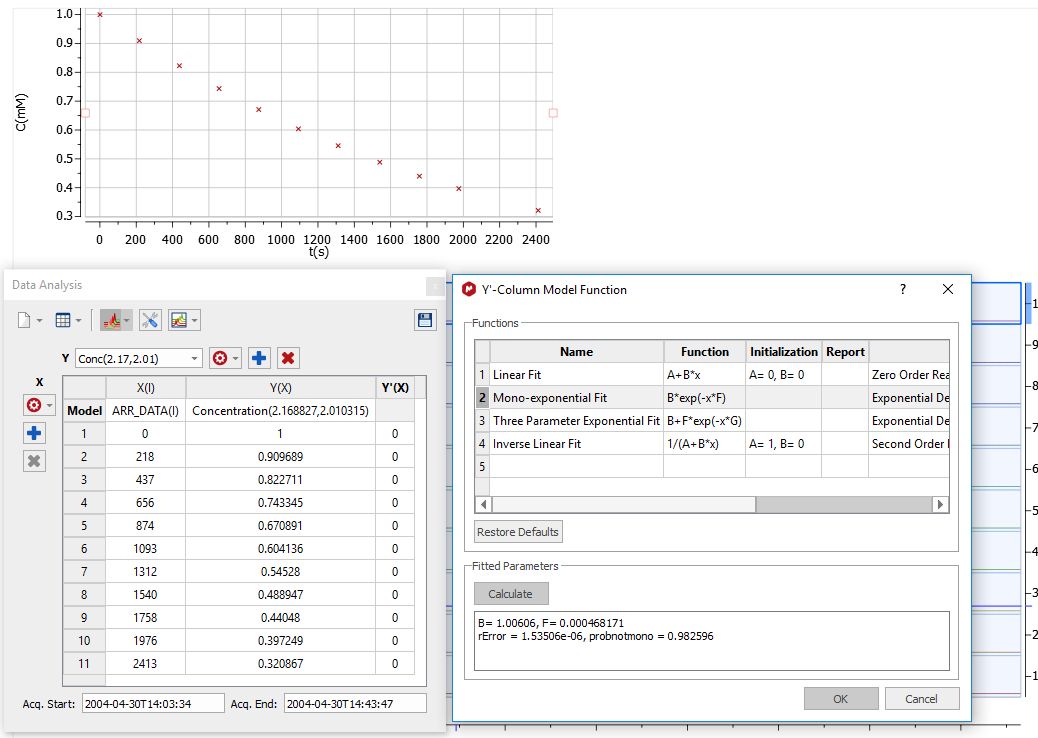Expand the Y column gear settings dropdown arrow
The image size is (1038, 738).
click(236, 358)
